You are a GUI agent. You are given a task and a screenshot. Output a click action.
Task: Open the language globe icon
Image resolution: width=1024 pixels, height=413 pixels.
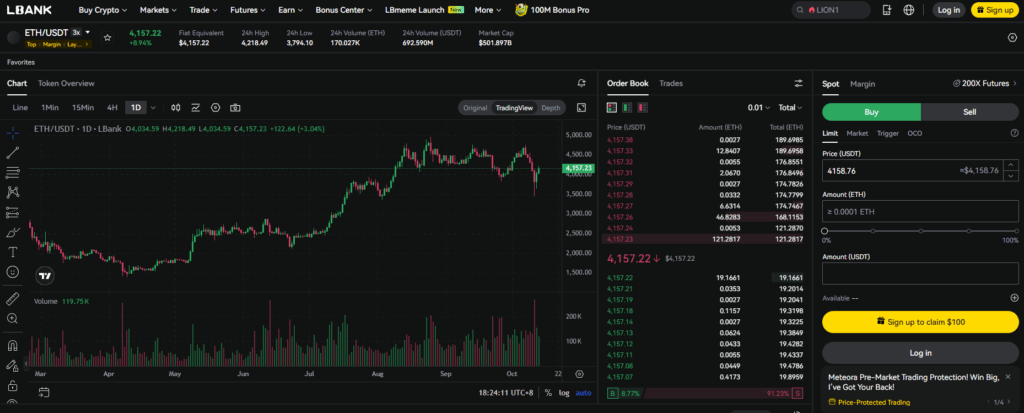[x=908, y=10]
